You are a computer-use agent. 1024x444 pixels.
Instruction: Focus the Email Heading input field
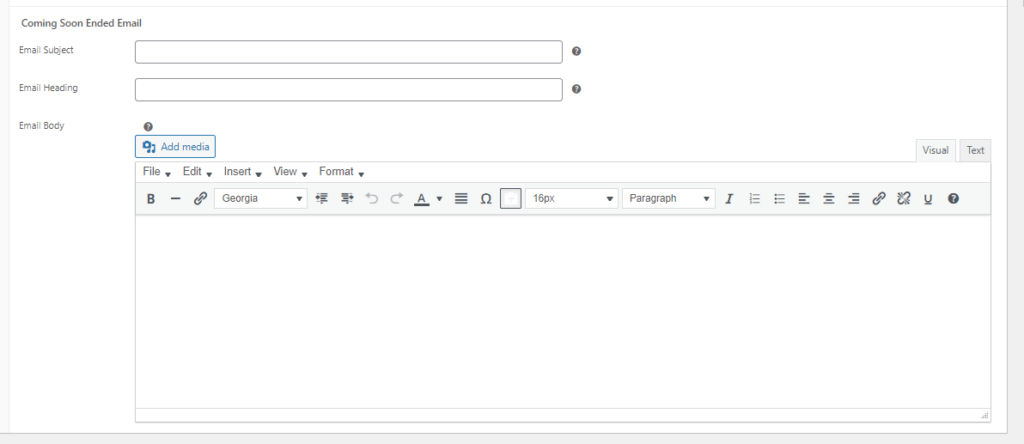[x=349, y=89]
